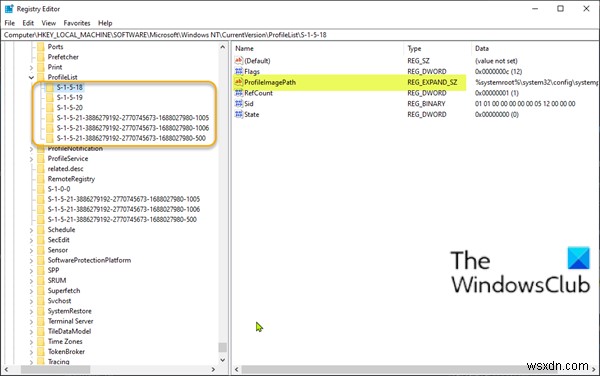Click the SPP folder icon

(41, 270)
